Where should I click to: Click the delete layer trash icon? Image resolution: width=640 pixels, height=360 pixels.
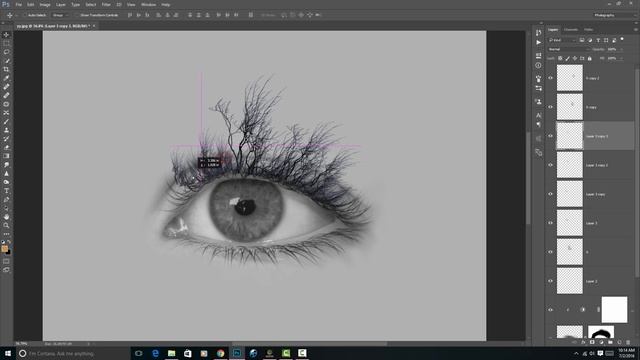[x=628, y=342]
